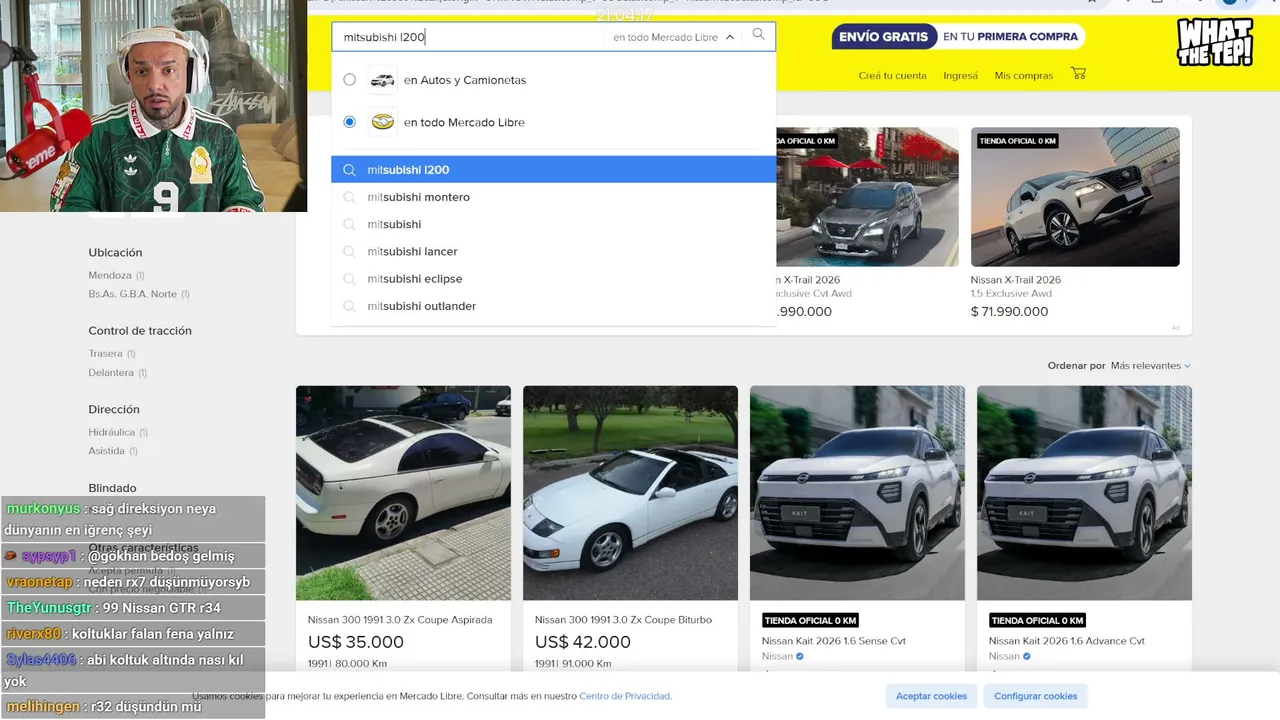Click magnifier icon beside mitsubishi eclipse suggestion
1280x720 pixels.
[x=349, y=279]
